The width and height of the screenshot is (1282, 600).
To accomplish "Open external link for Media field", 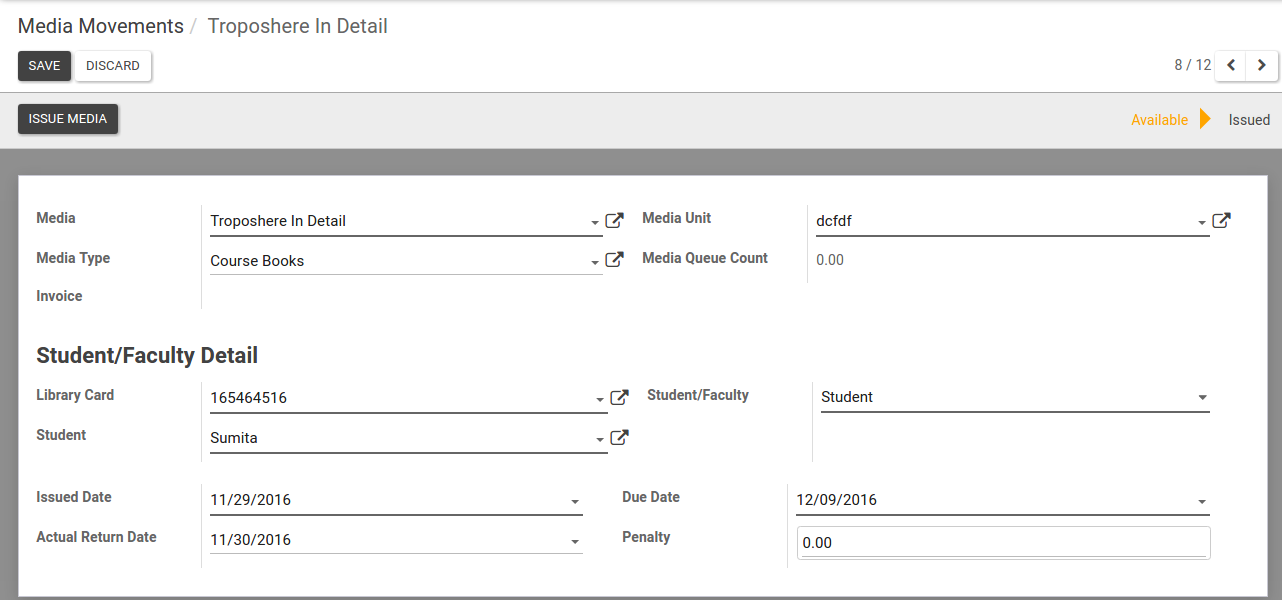I will [615, 221].
